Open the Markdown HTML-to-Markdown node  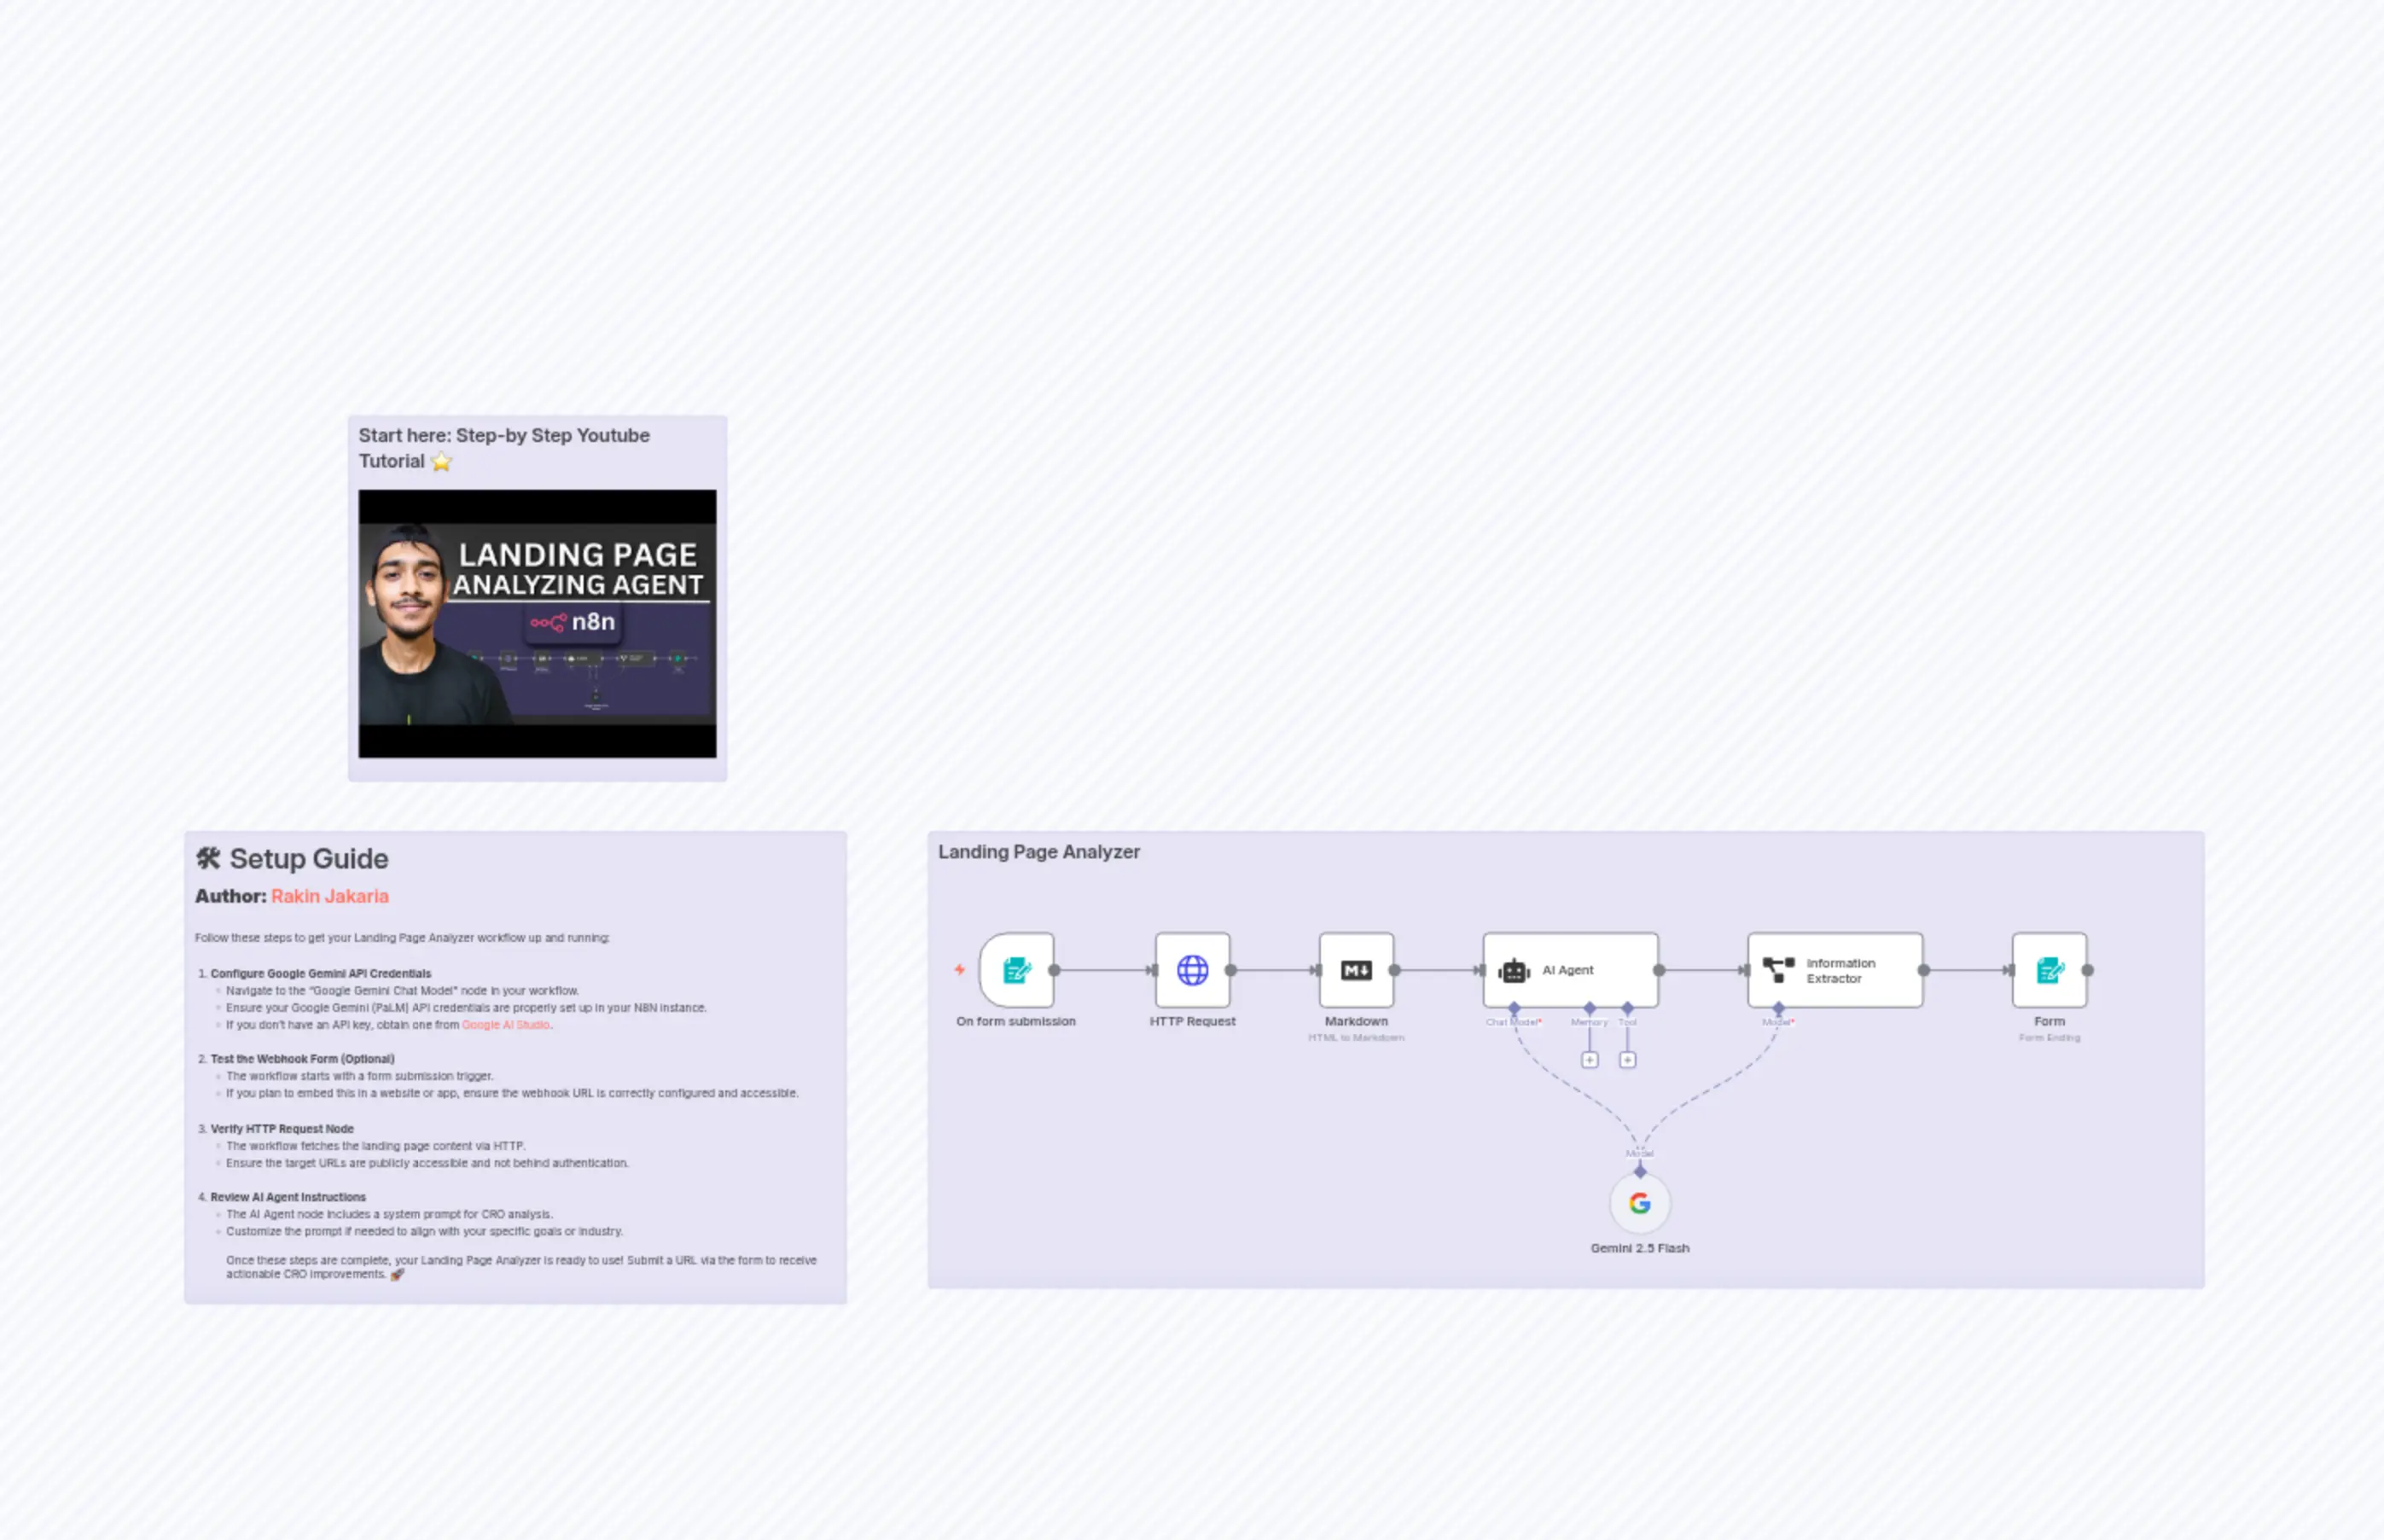(1357, 969)
